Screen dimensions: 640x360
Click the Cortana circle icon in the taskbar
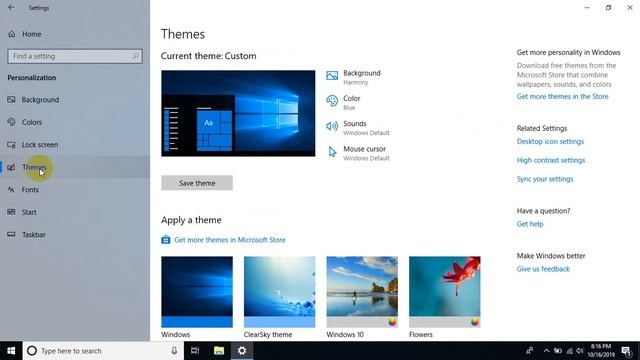pyautogui.click(x=31, y=351)
